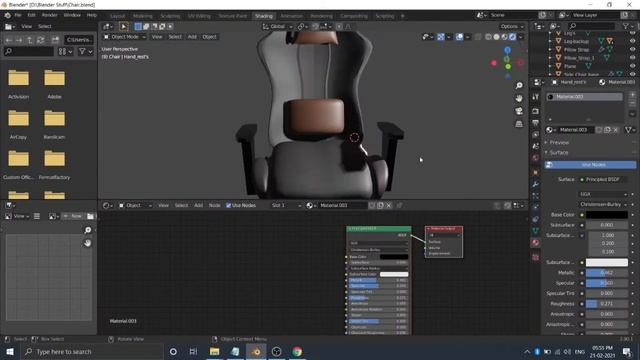Toggle the Use Nodes checkbox in node editor
This screenshot has height=360, width=640.
tap(229, 205)
